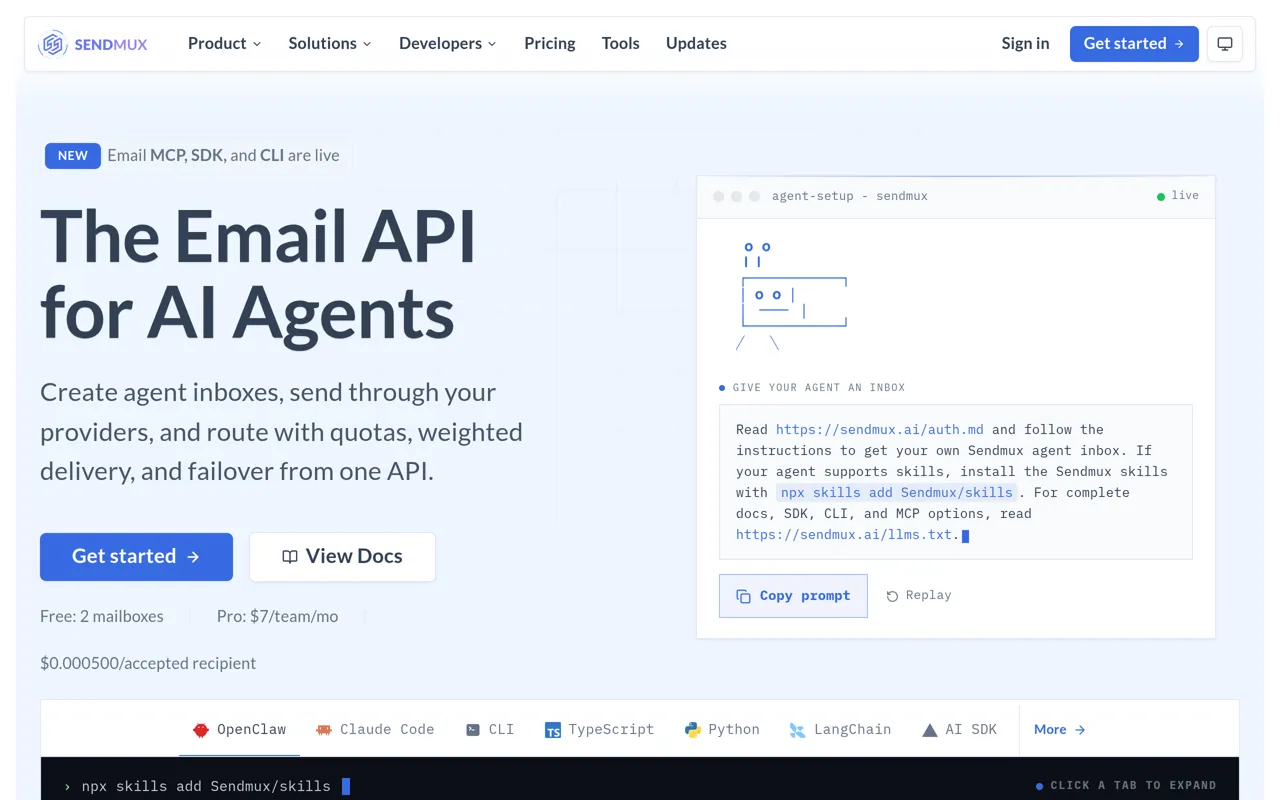Screen dimensions: 1280x800
Task: Click the NEW announcement badge
Action: (x=73, y=155)
